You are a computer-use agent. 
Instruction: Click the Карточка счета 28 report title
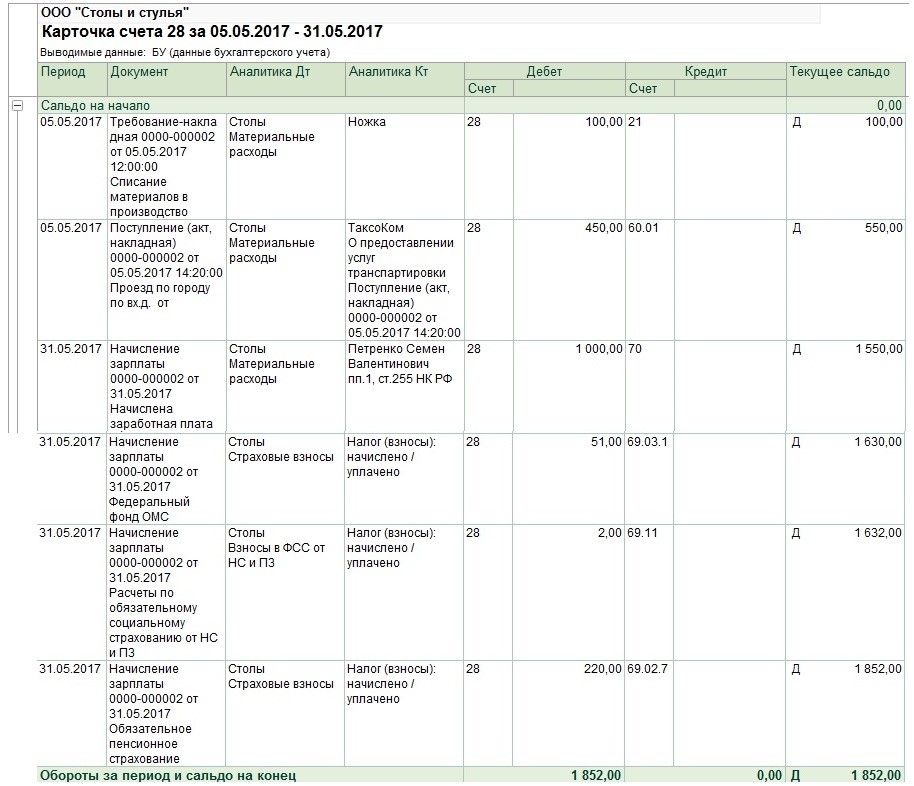[212, 31]
